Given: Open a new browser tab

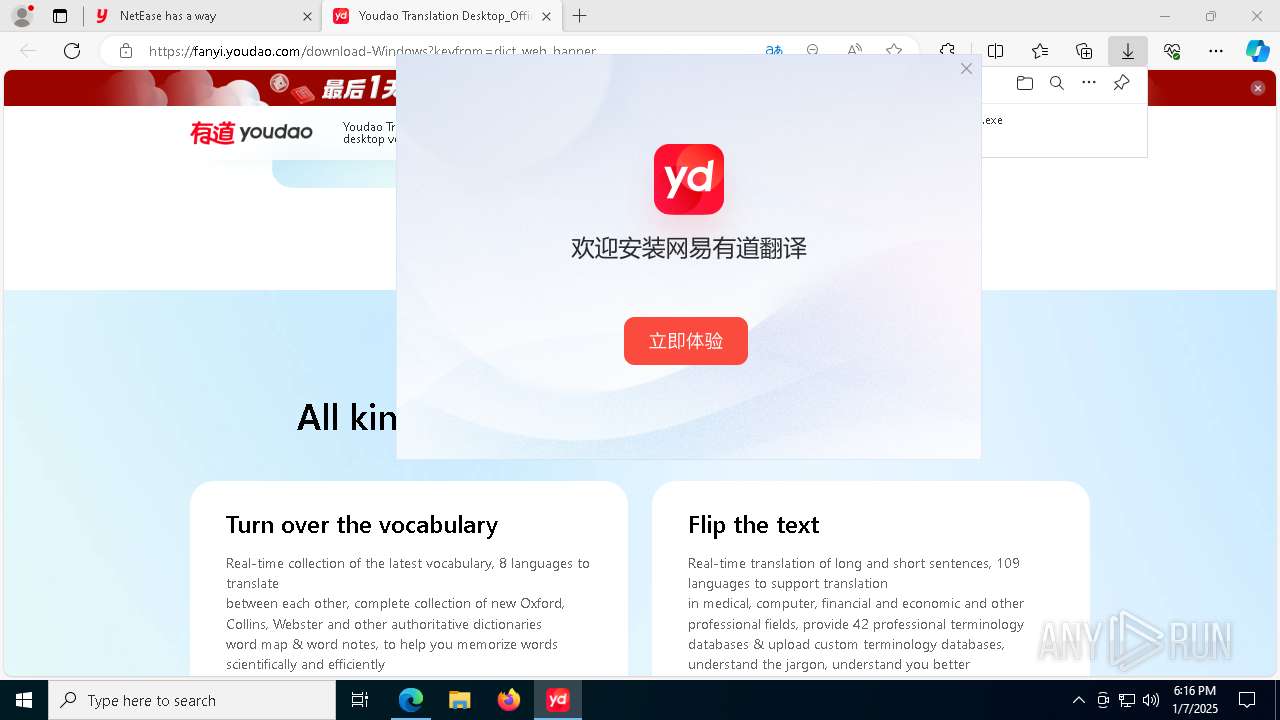Looking at the screenshot, I should pos(579,16).
